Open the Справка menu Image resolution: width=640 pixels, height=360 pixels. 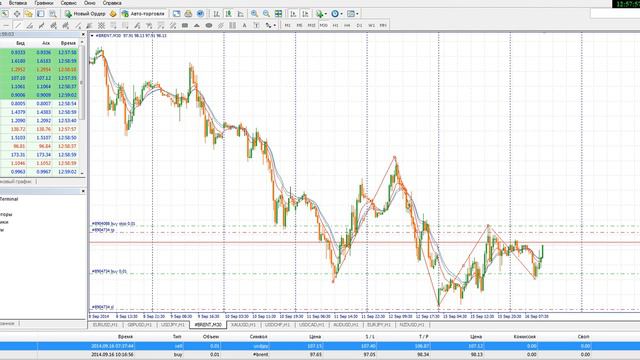point(112,3)
